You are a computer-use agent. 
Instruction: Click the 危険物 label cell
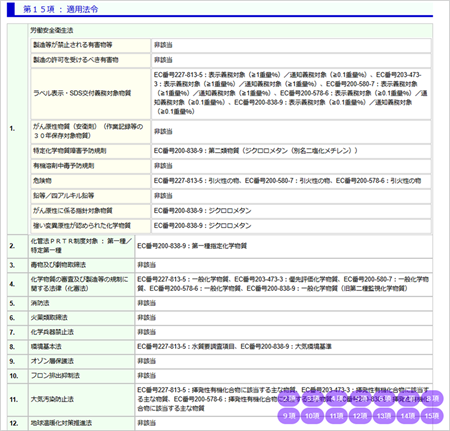coord(91,181)
